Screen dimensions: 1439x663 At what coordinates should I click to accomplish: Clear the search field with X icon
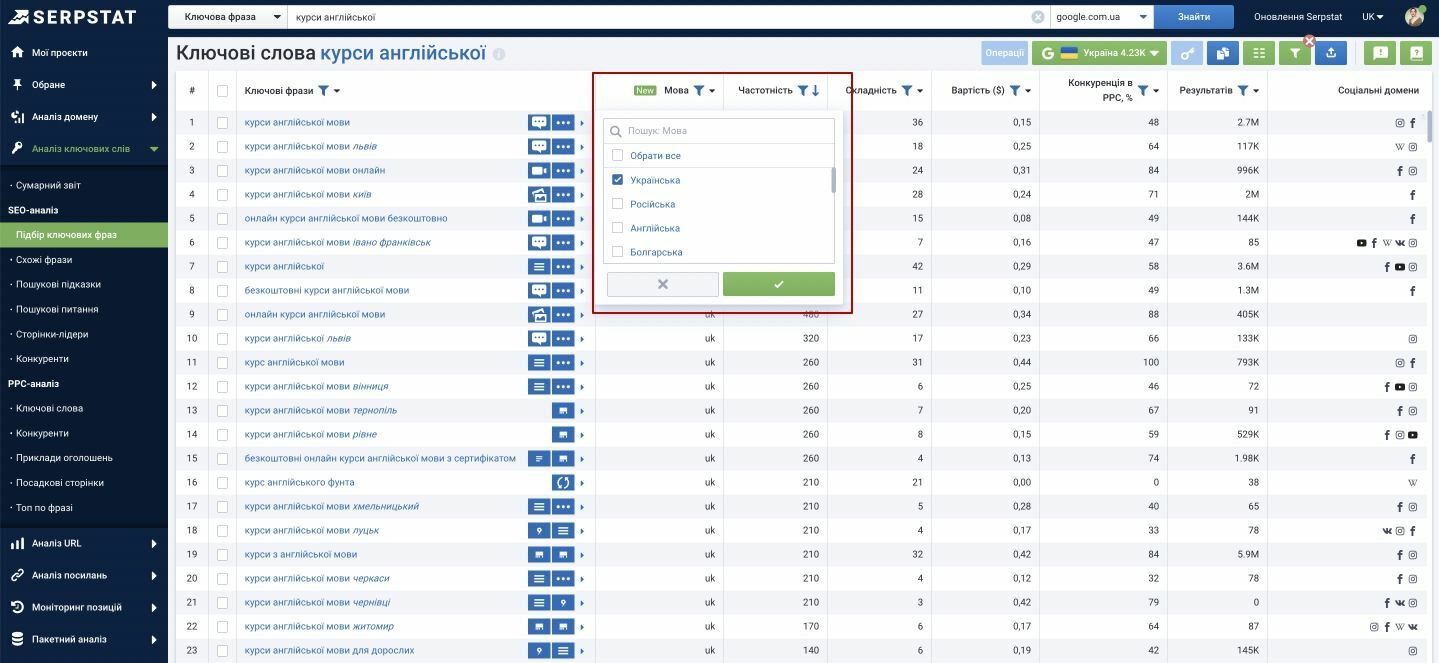[x=1038, y=17]
